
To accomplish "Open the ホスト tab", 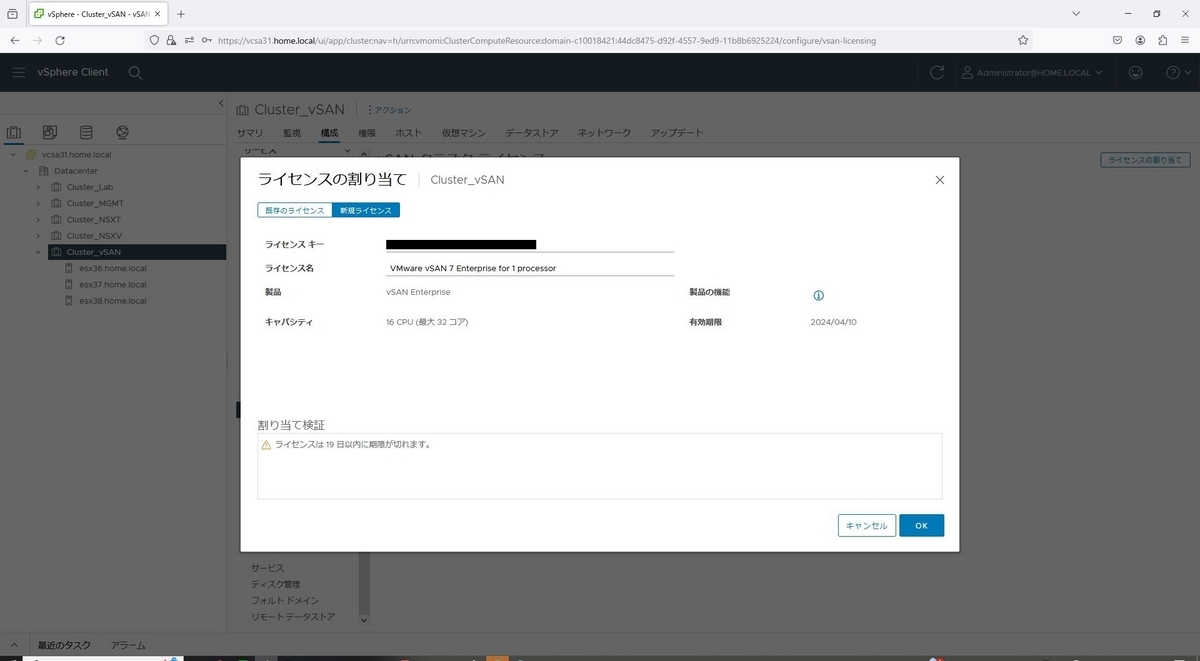I will 409,133.
